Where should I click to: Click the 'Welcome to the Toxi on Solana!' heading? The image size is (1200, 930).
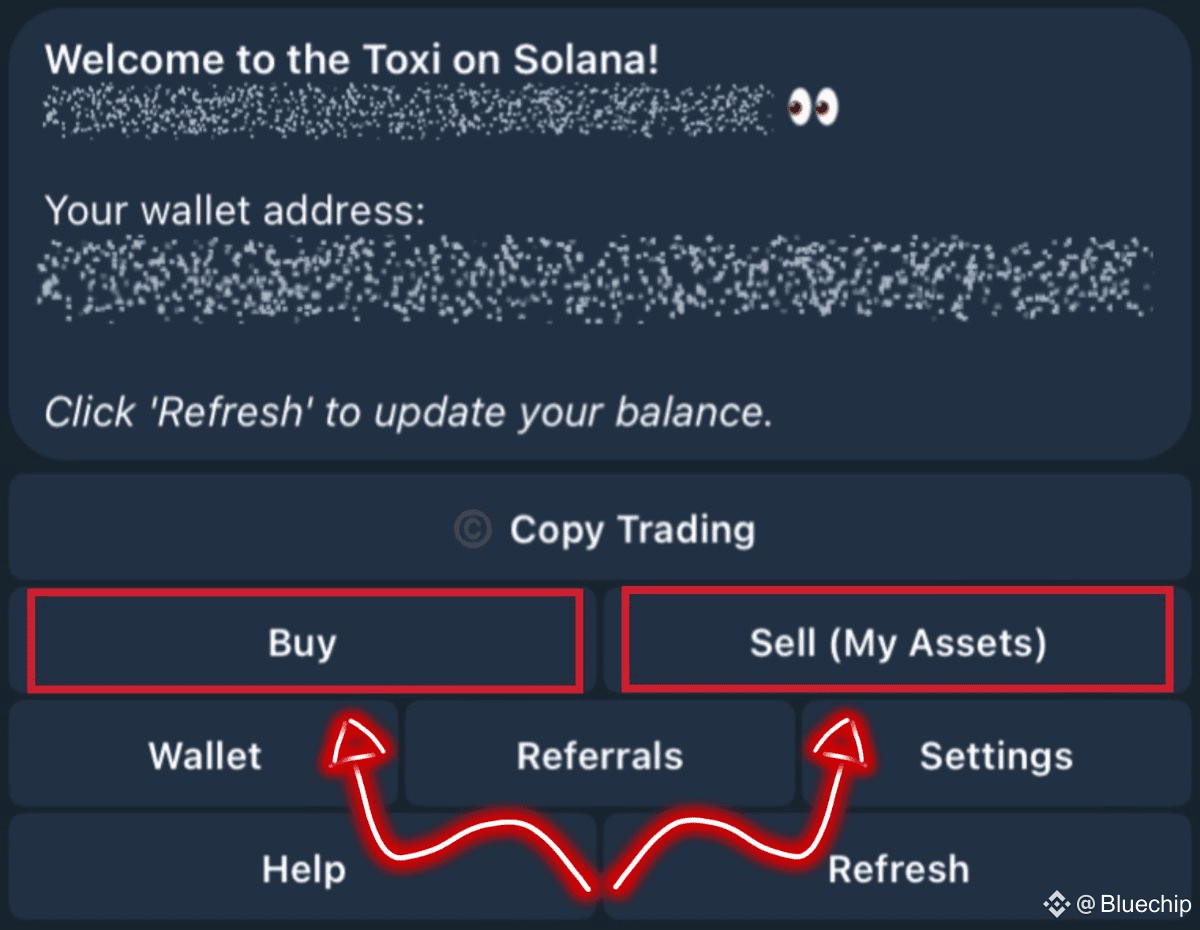pyautogui.click(x=352, y=59)
